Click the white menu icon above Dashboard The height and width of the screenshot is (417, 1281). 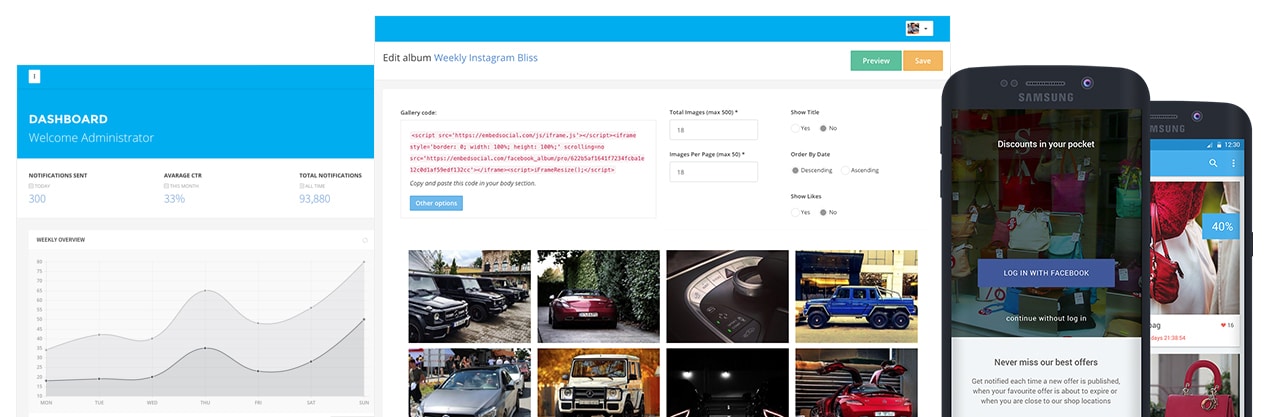(35, 77)
